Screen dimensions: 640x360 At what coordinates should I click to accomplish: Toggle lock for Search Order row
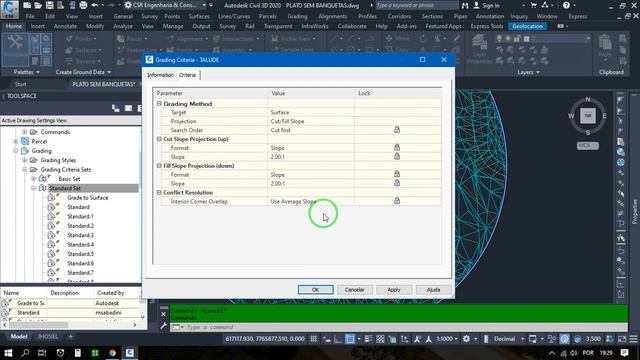coord(397,130)
